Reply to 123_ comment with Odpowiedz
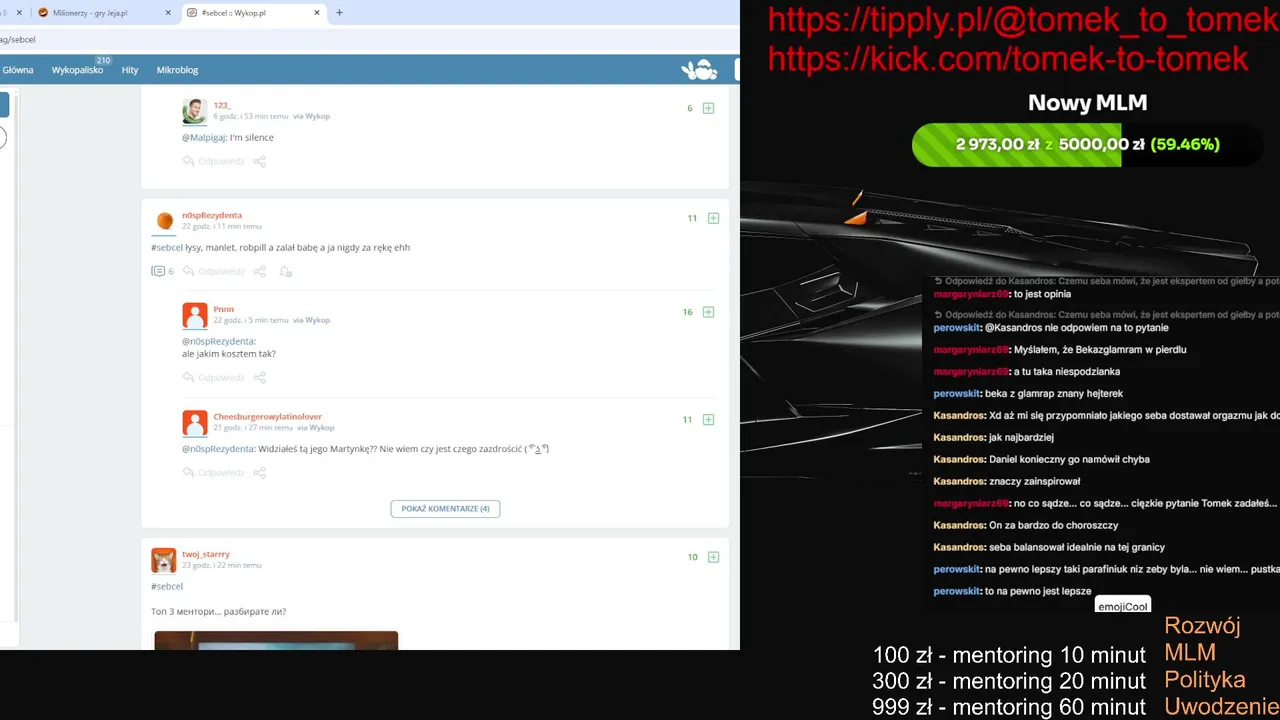 (x=213, y=161)
